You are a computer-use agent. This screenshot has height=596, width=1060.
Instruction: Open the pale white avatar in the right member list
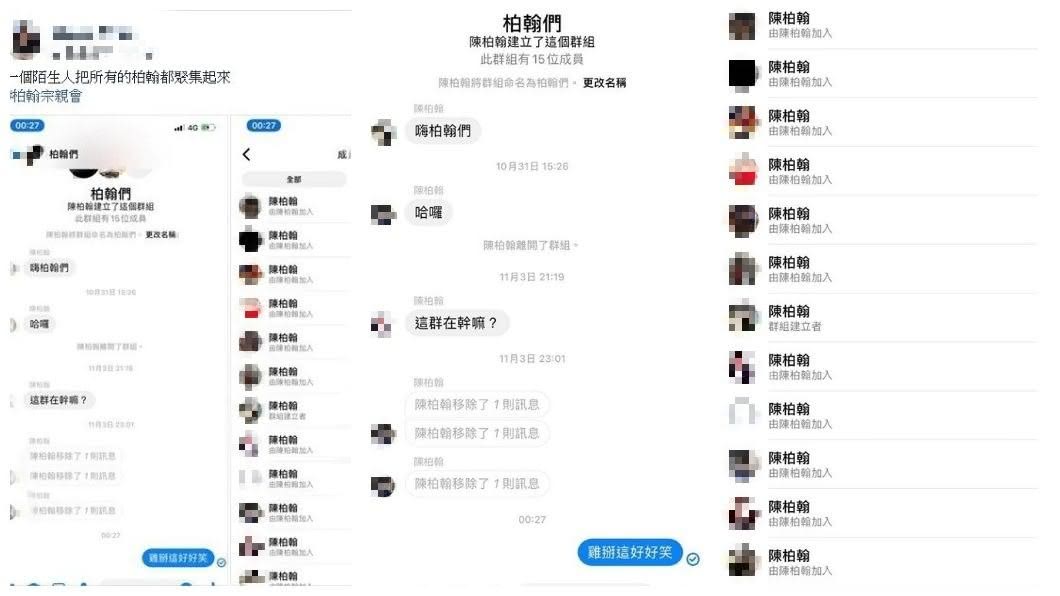742,414
